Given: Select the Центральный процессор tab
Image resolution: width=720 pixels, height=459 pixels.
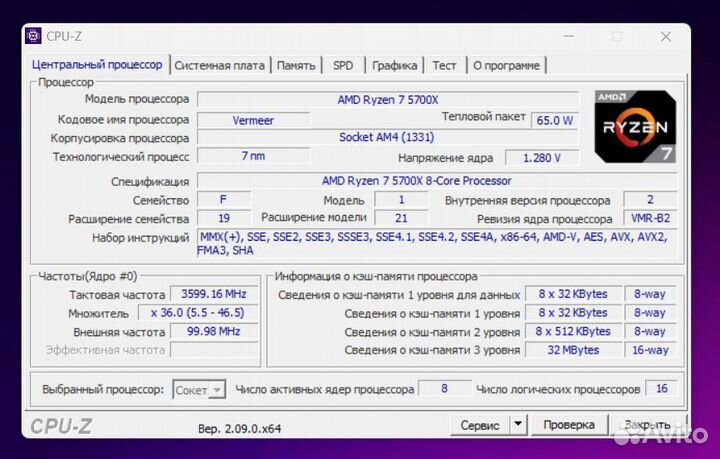Looking at the screenshot, I should coord(97,65).
